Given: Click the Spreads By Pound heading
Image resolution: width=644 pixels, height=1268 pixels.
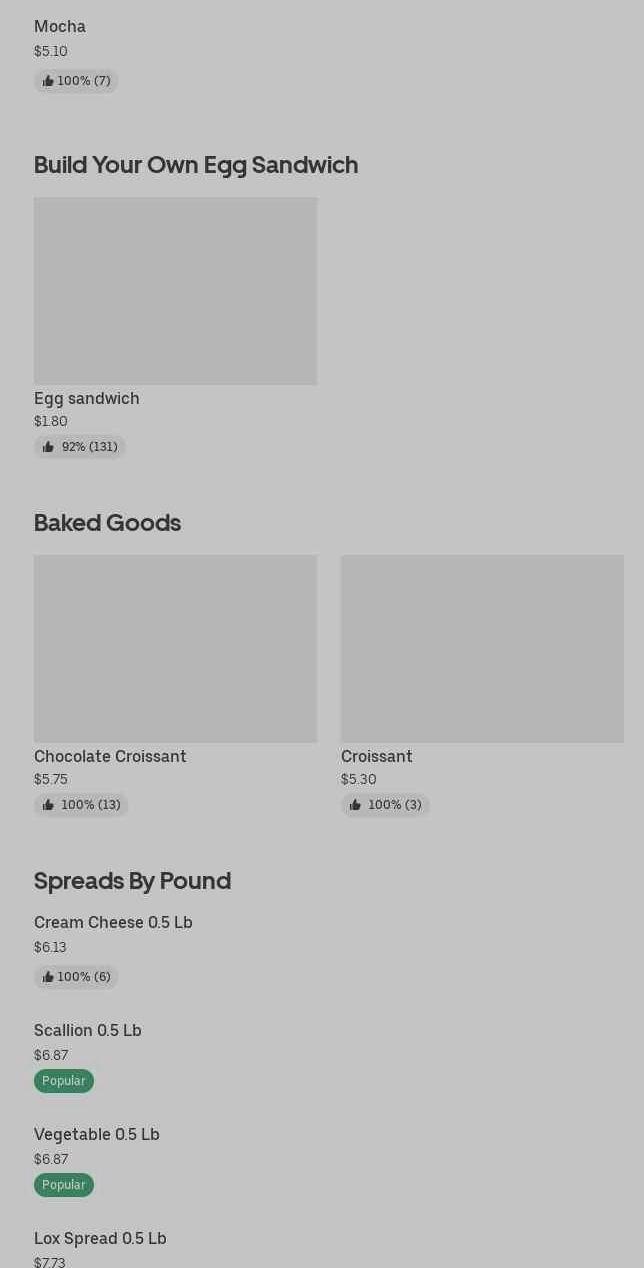Looking at the screenshot, I should (132, 881).
